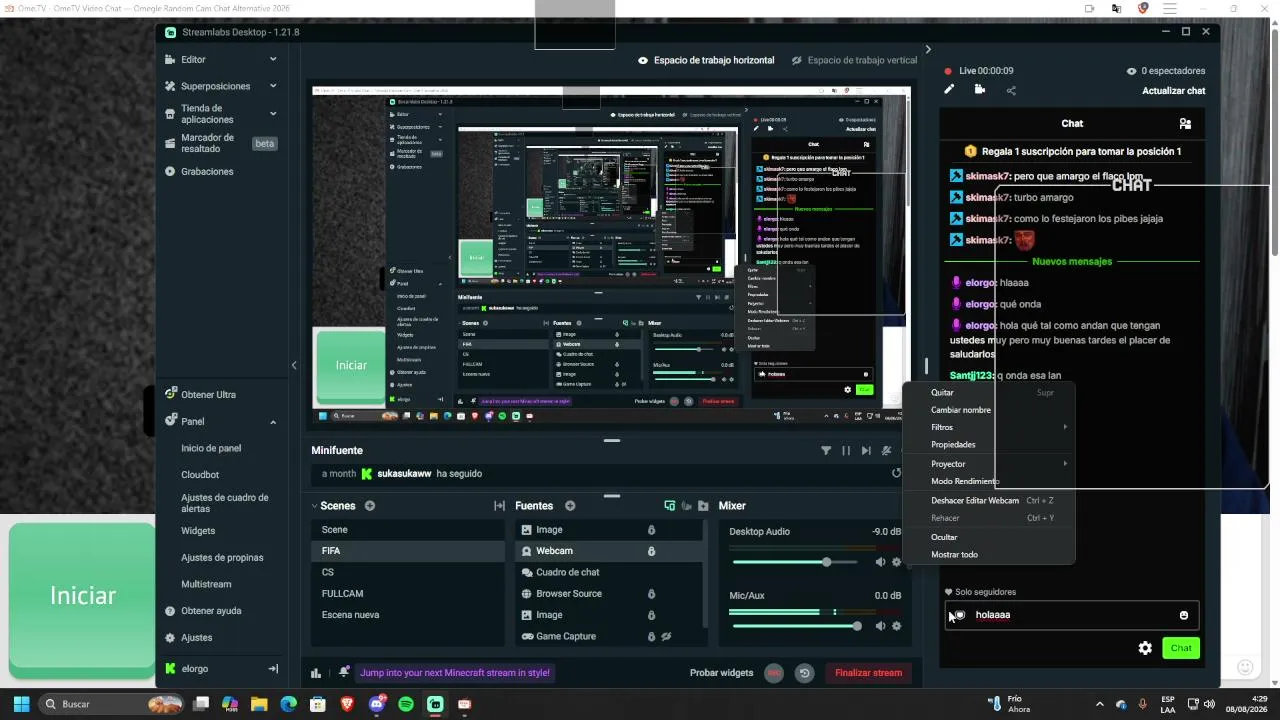
Task: Toggle lock on Browser Source
Action: 651,594
